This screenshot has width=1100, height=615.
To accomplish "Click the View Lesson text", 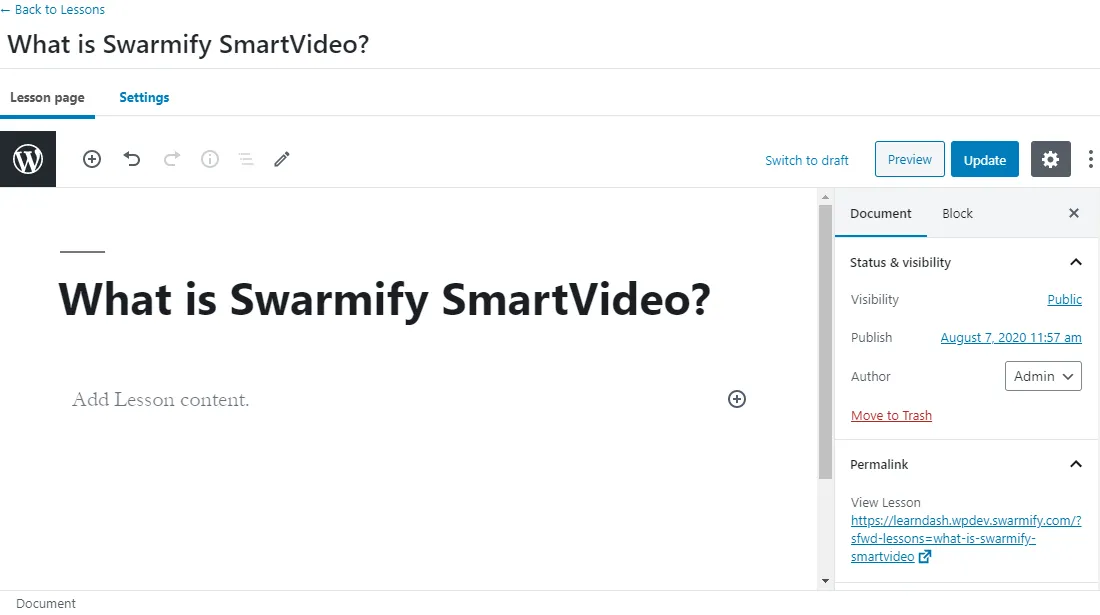I will [x=885, y=502].
